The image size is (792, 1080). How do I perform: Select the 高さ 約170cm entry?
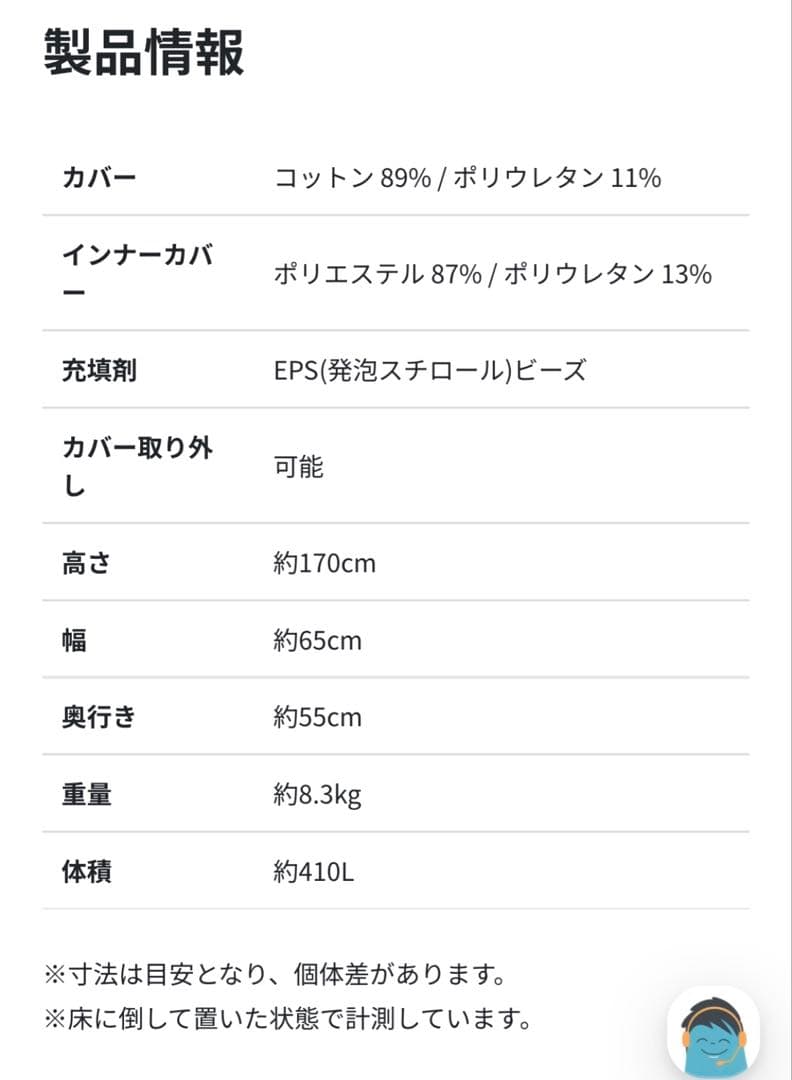tap(325, 562)
